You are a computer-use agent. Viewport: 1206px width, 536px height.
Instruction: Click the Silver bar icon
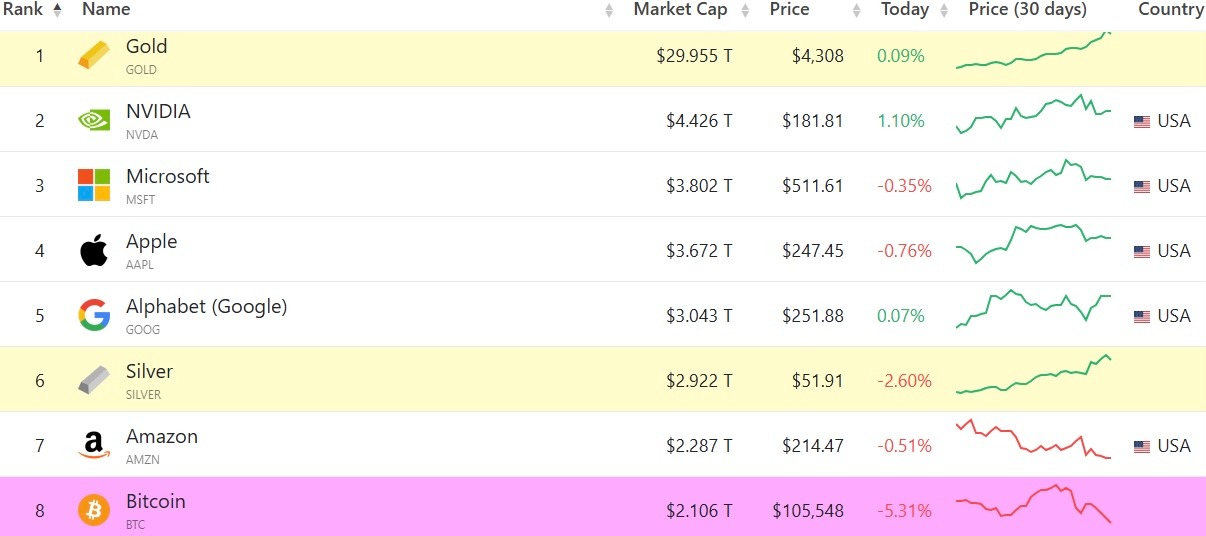point(94,381)
